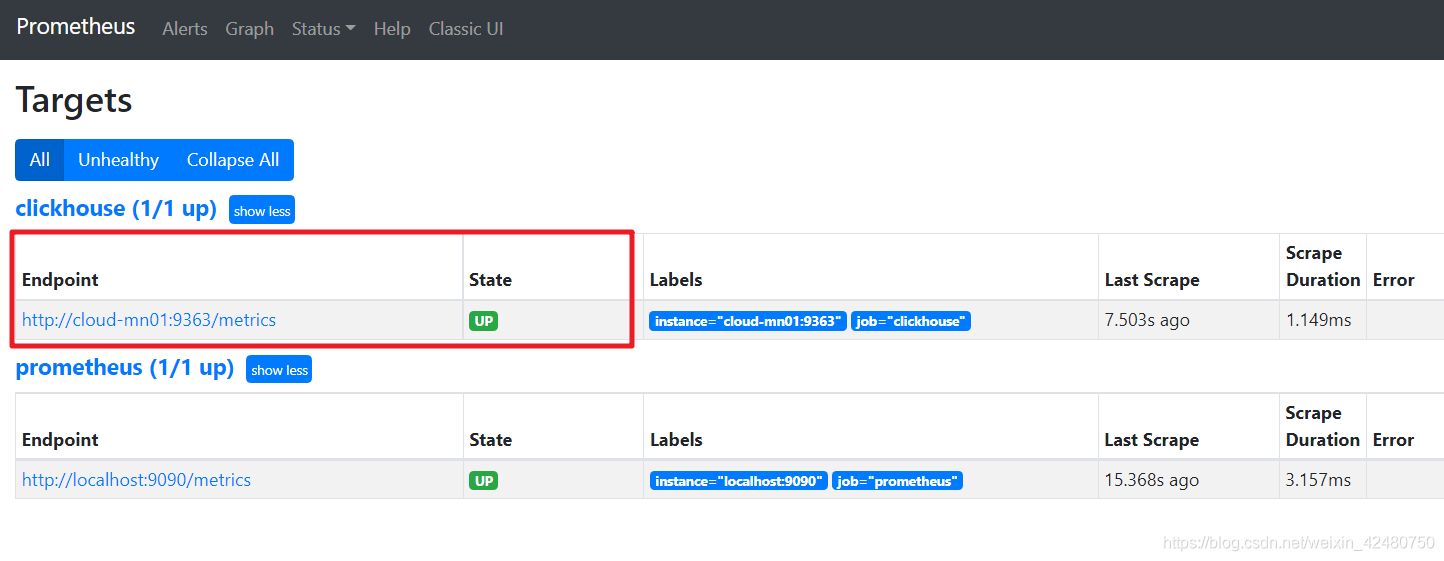Click the Targets page heading
Screen dimensions: 1444x561
coord(74,100)
